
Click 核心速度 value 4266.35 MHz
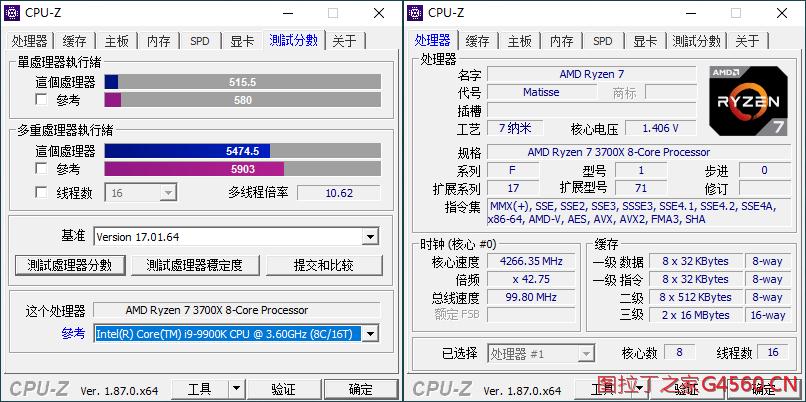(531, 261)
